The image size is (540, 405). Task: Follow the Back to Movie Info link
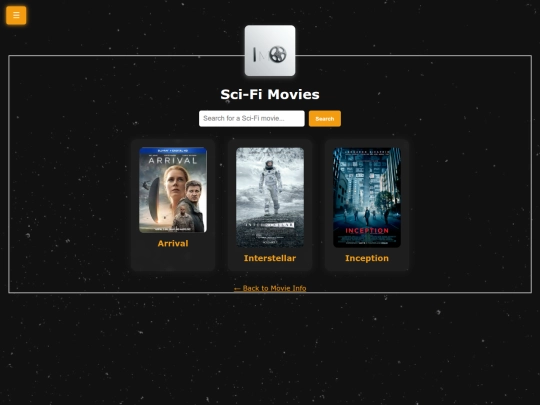[x=270, y=288]
